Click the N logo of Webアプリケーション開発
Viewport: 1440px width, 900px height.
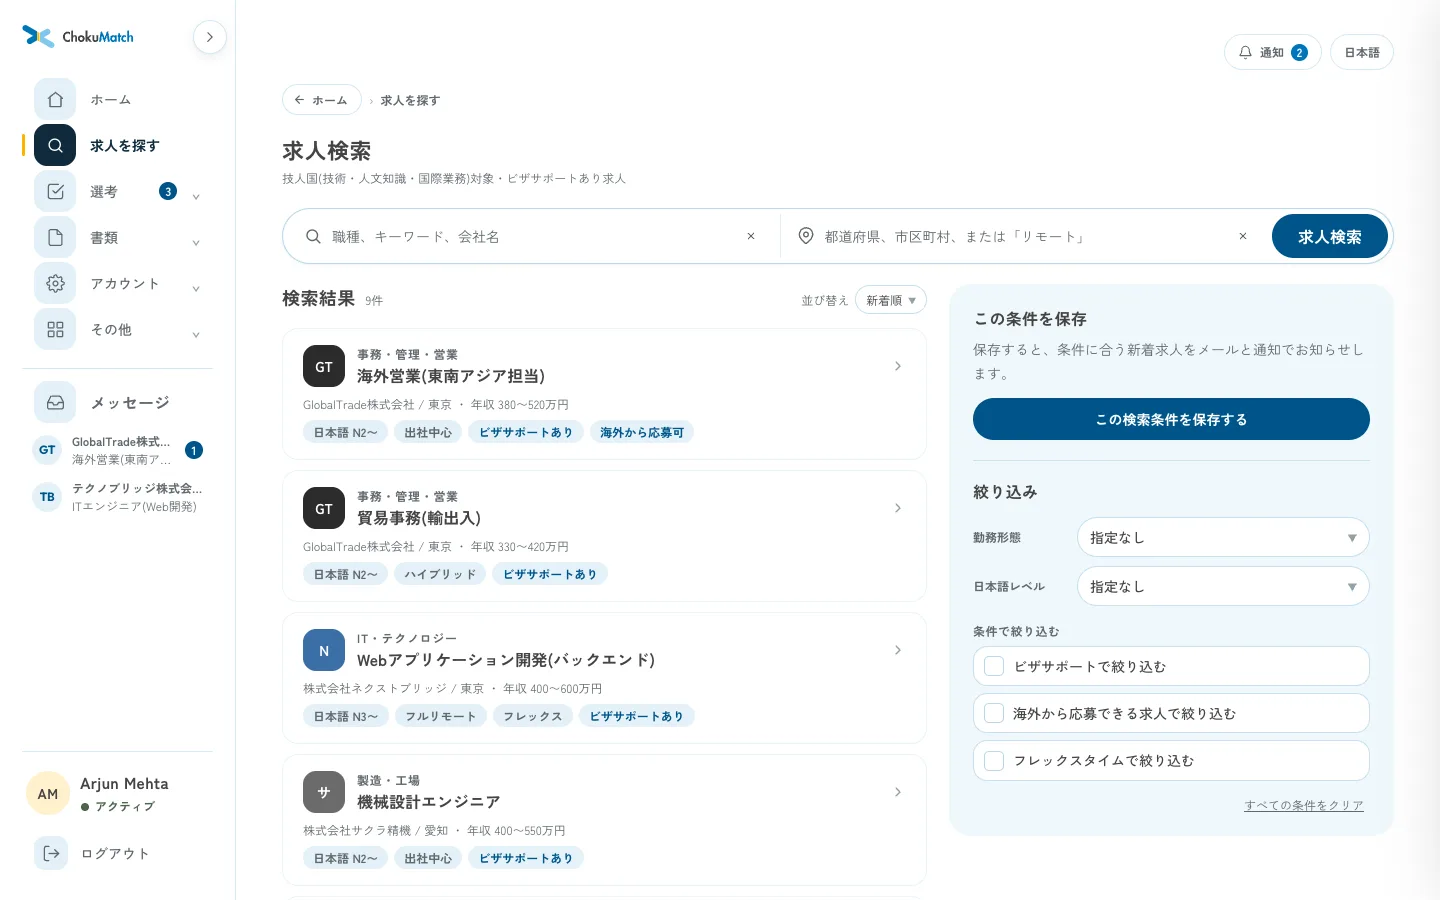pyautogui.click(x=324, y=651)
